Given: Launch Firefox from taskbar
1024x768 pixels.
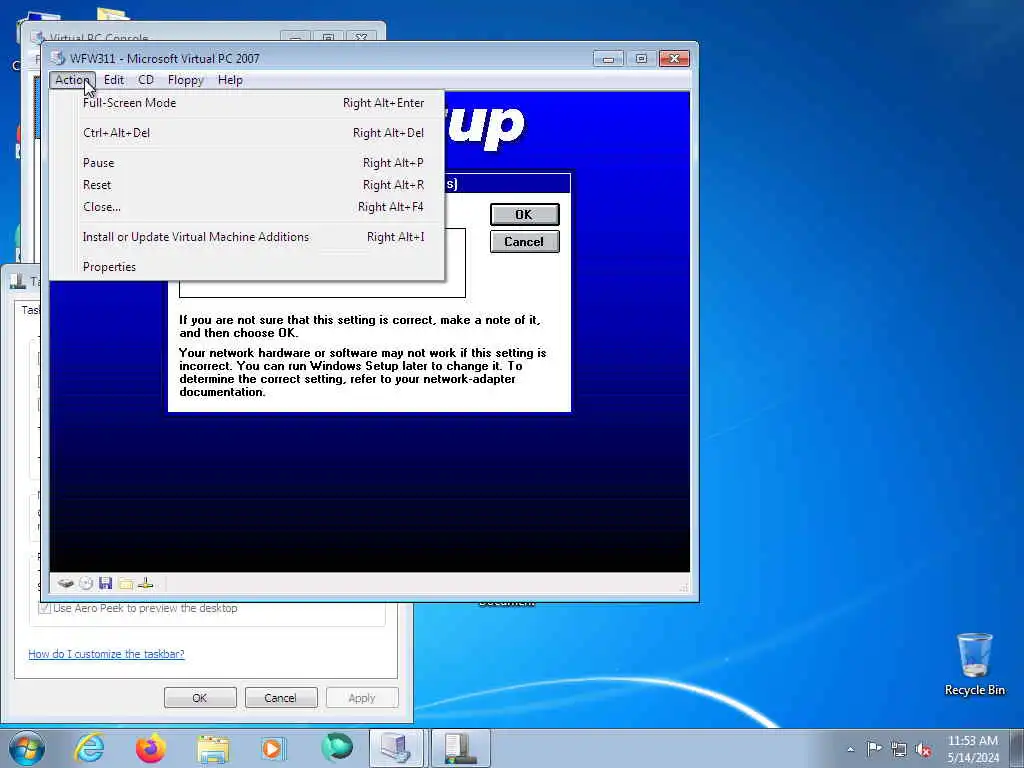Looking at the screenshot, I should click(151, 748).
